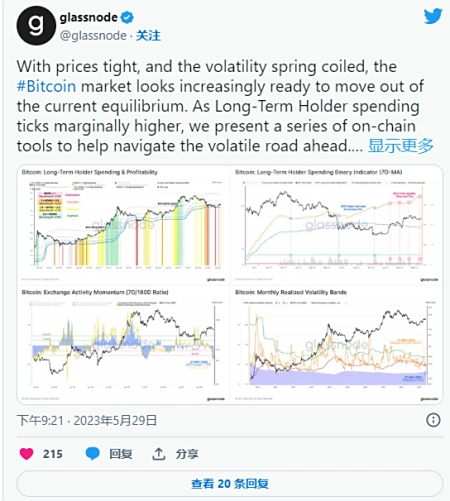Open the tweet info circle icon

433,420
